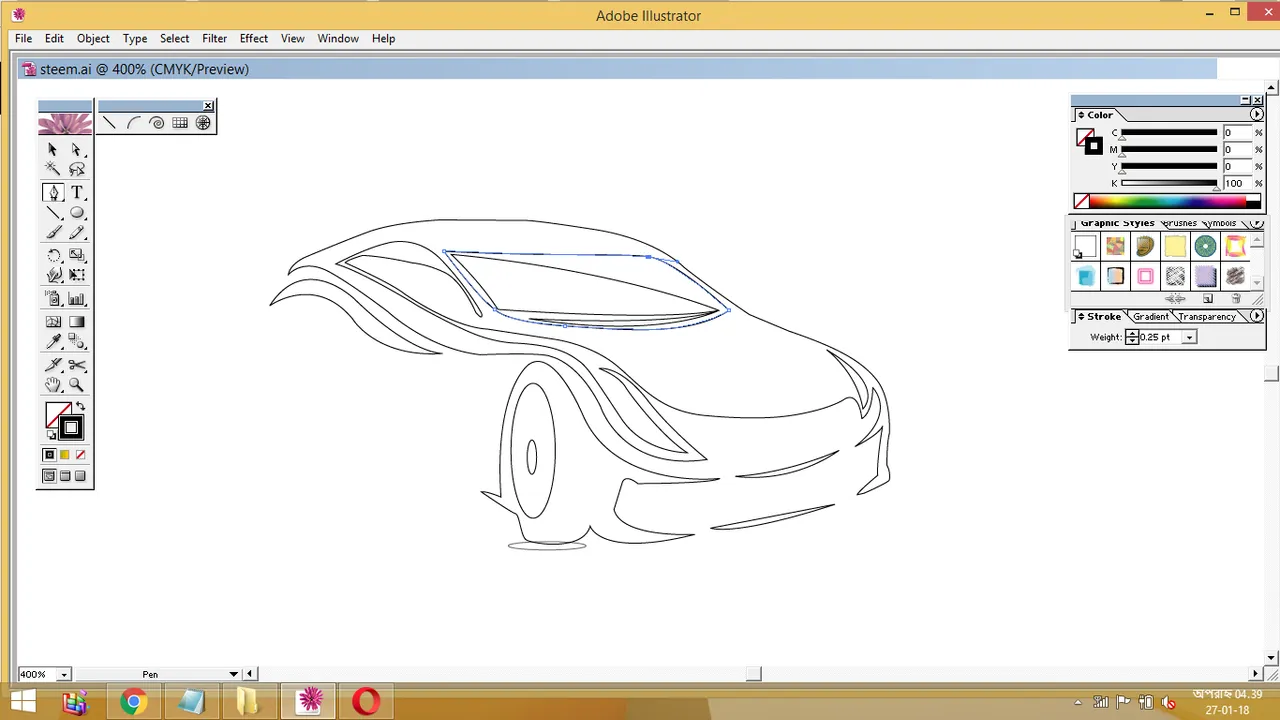Viewport: 1280px width, 720px height.
Task: Open the zoom level dropdown at 400%
Action: click(64, 674)
